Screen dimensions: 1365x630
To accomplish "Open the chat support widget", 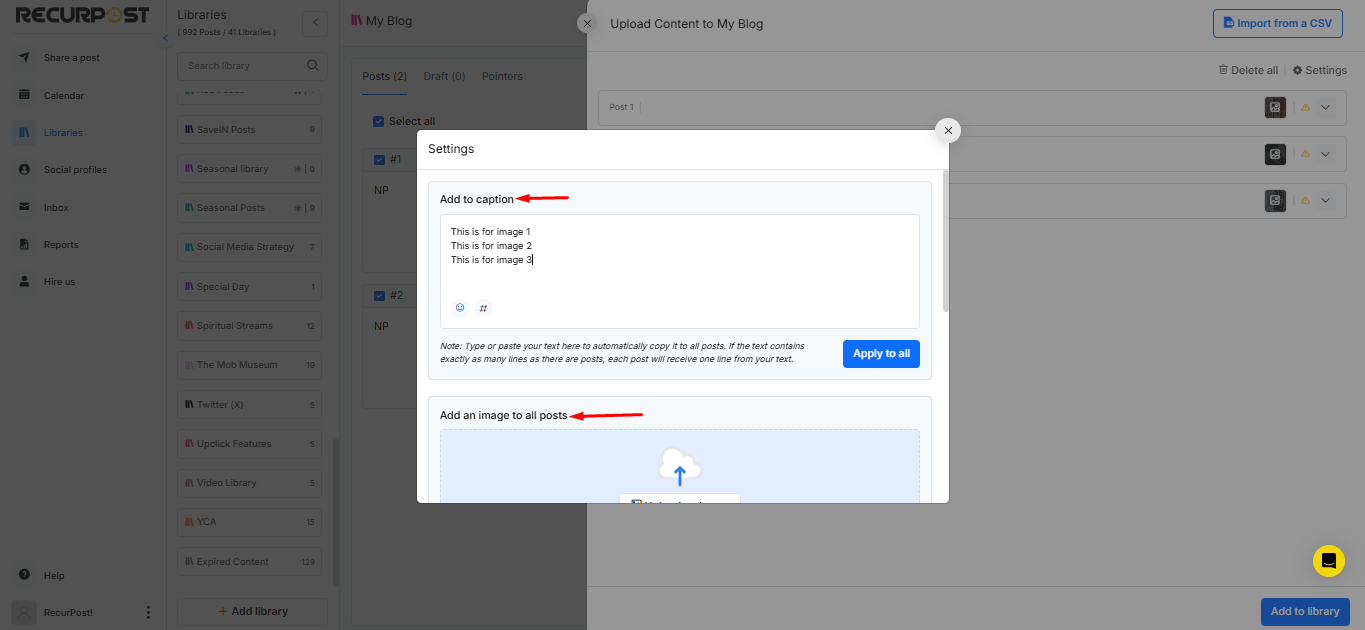I will [1329, 561].
